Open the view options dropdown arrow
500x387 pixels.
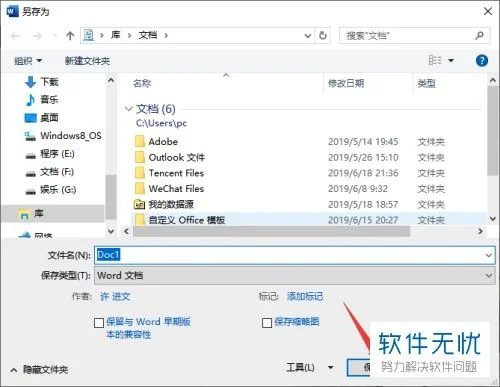[451, 60]
